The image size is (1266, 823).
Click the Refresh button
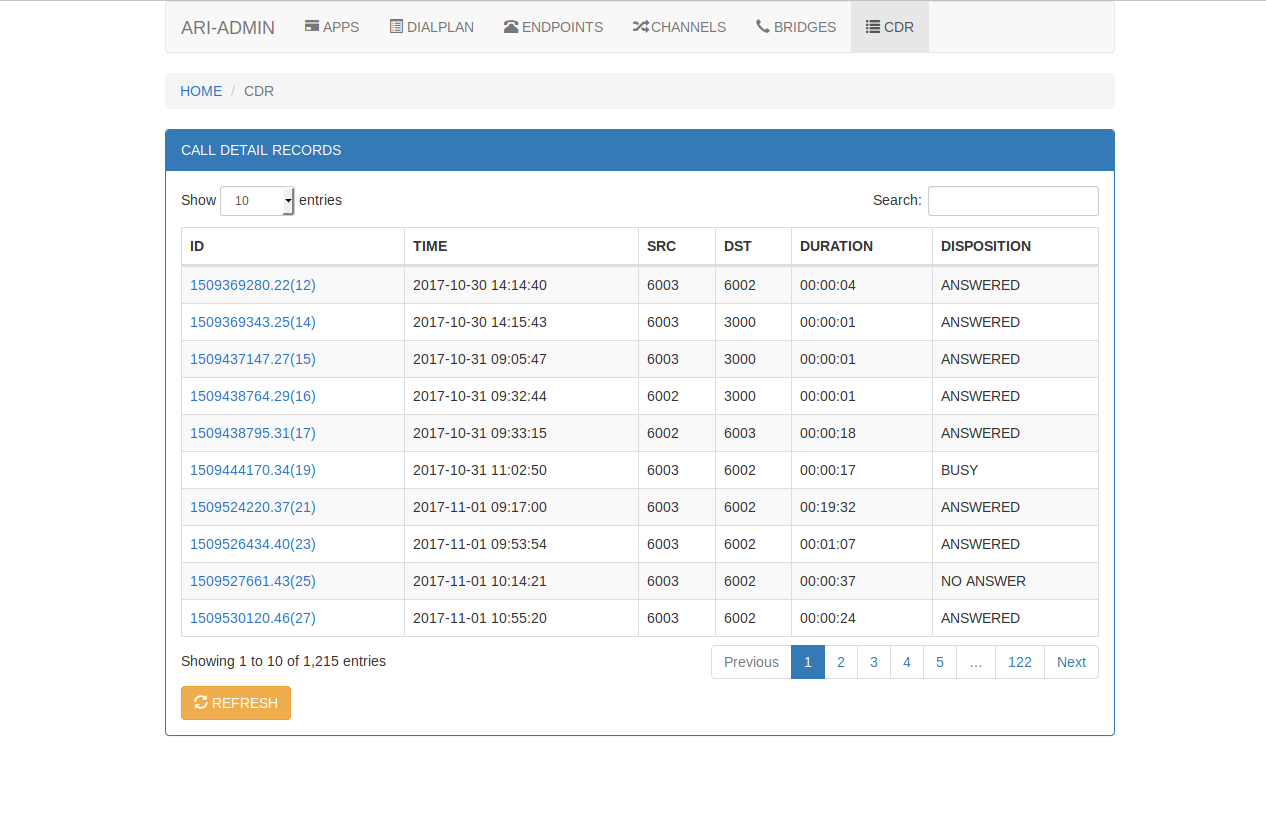(x=236, y=703)
